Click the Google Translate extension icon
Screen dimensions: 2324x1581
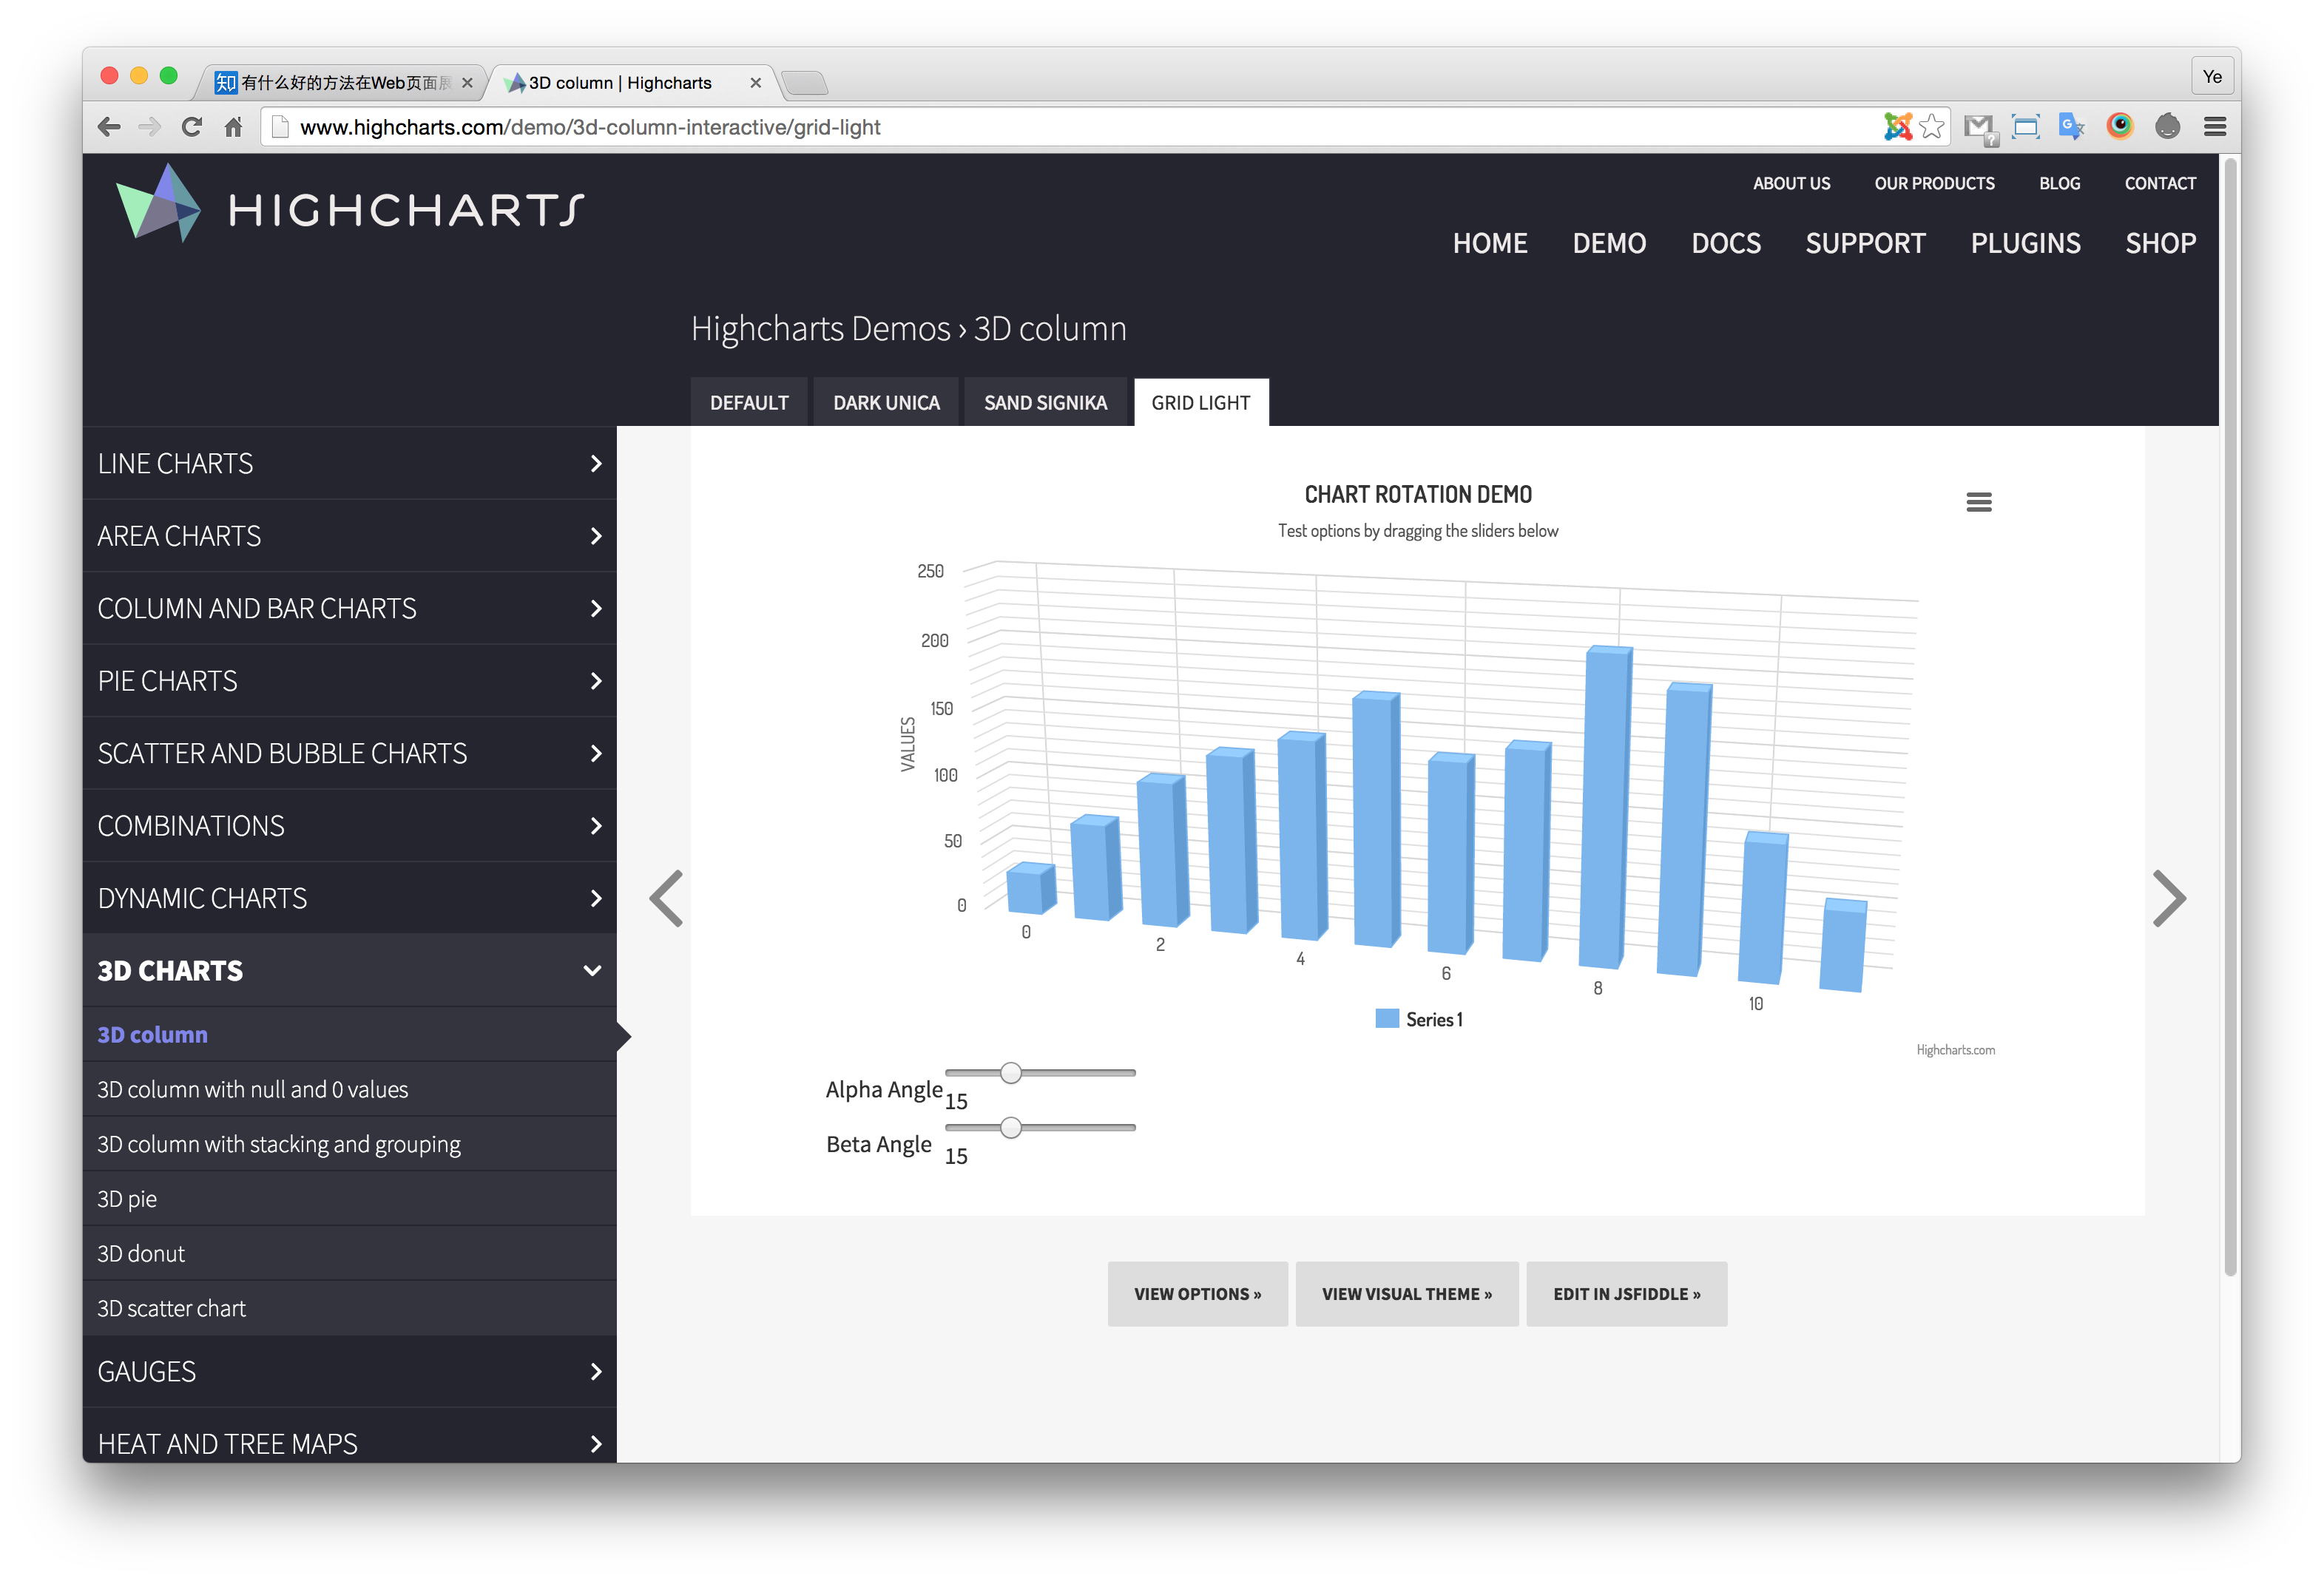(2070, 126)
